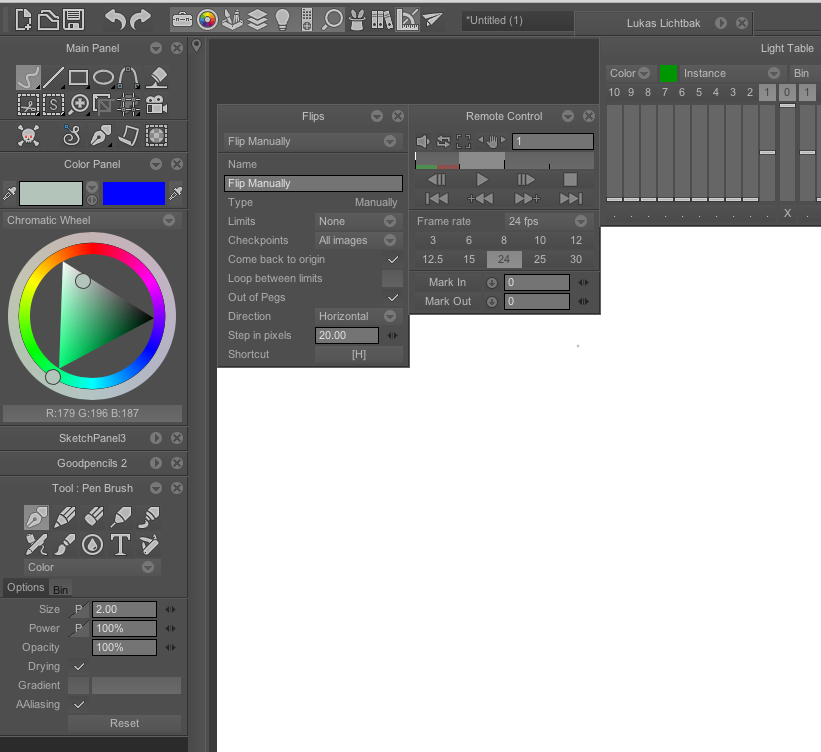Click the green Light Table color swatch
The image size is (821, 752).
(x=668, y=73)
